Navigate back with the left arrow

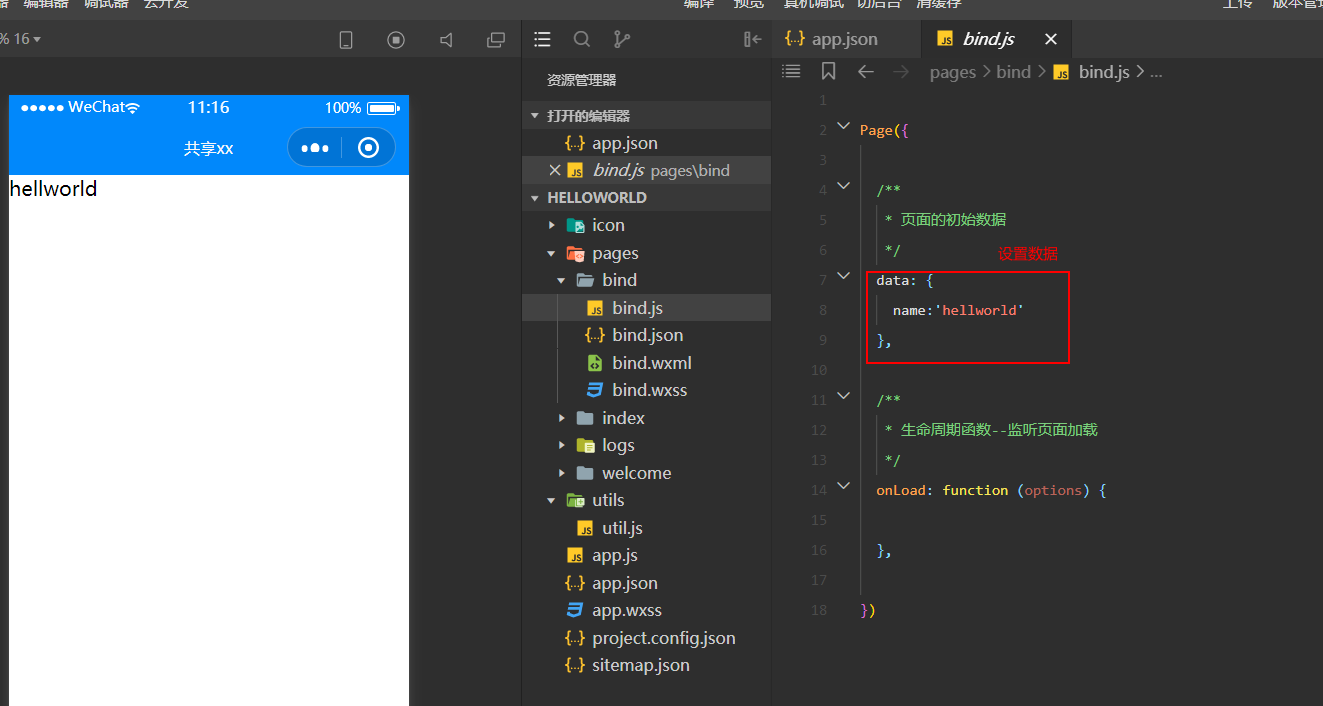tap(866, 71)
